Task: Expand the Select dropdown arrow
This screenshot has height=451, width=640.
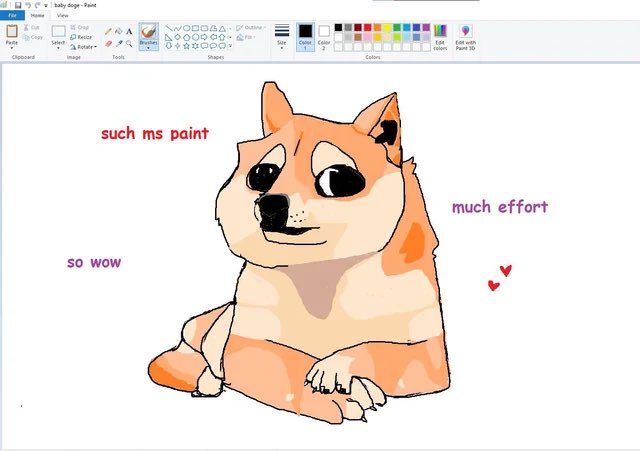Action: (58, 48)
